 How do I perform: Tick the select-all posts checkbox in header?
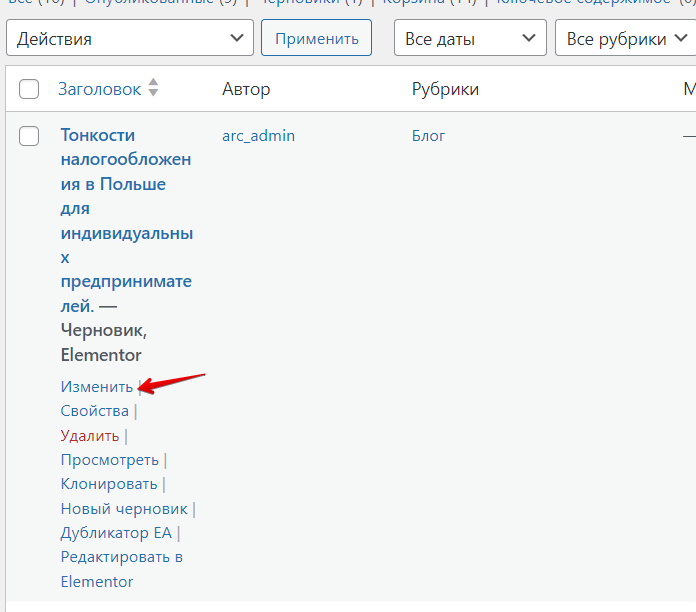[x=29, y=89]
